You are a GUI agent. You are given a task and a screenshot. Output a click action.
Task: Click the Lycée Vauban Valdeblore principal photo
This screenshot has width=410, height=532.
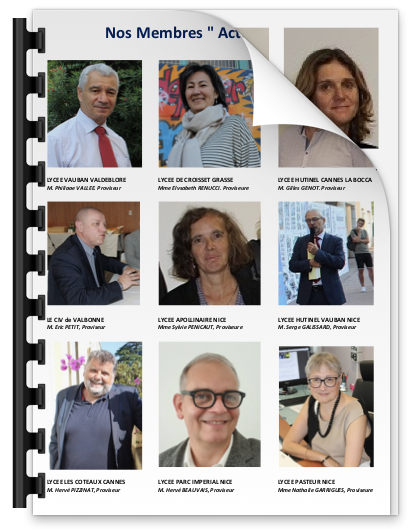pos(94,114)
